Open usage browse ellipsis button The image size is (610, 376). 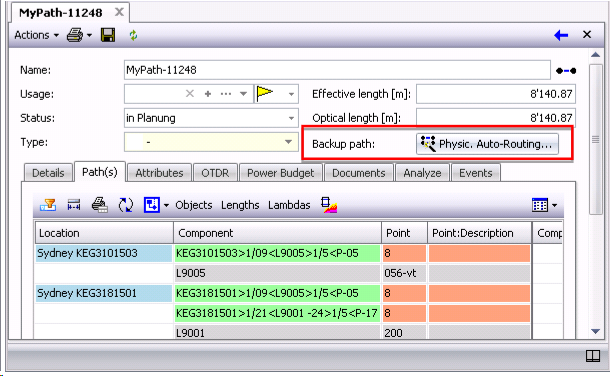coord(226,94)
